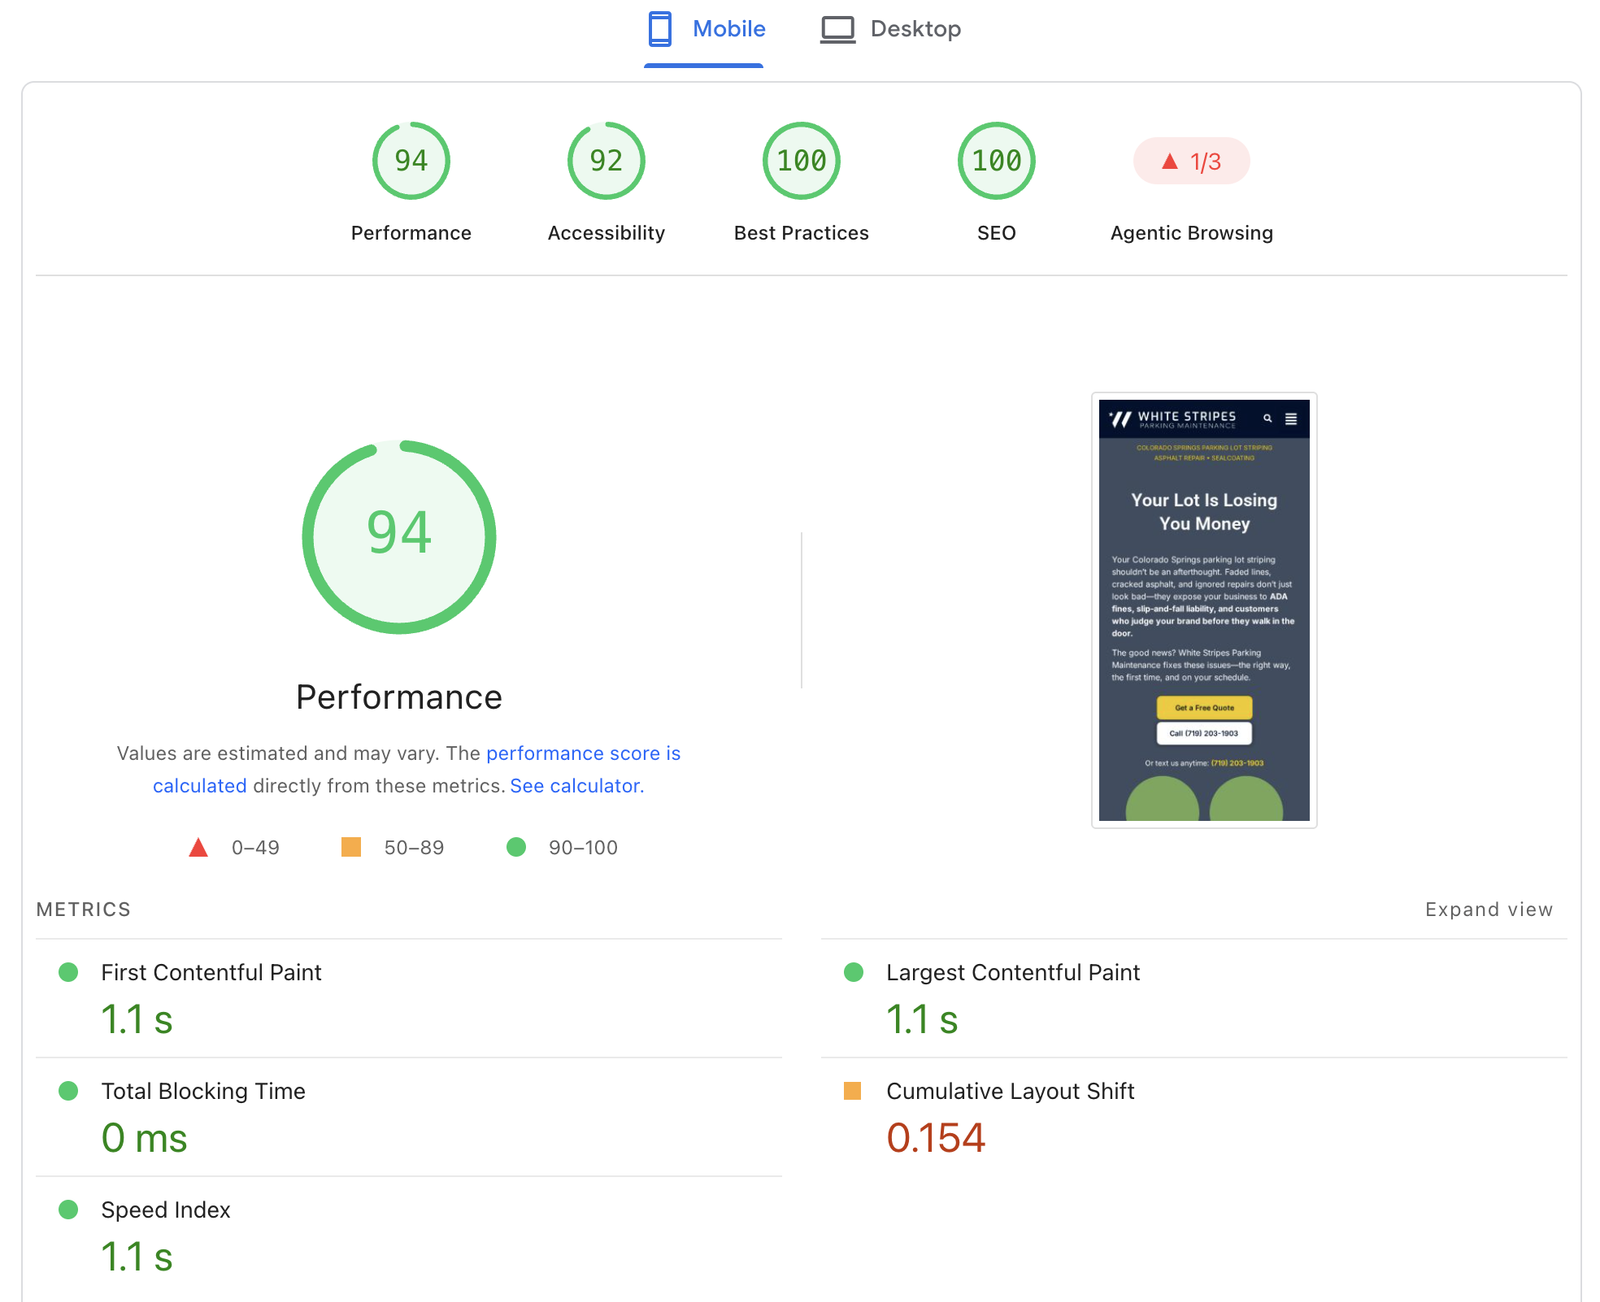
Task: Switch to the Mobile tab
Action: click(x=705, y=29)
